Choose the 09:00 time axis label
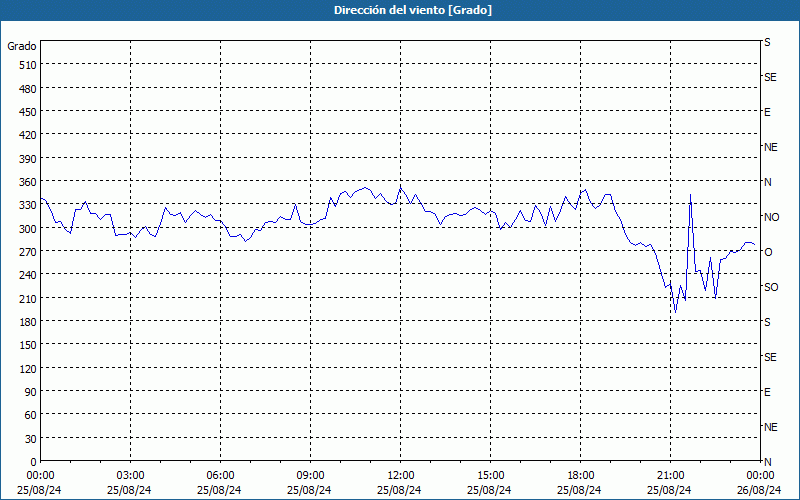Viewport: 800px width, 500px height. (310, 476)
